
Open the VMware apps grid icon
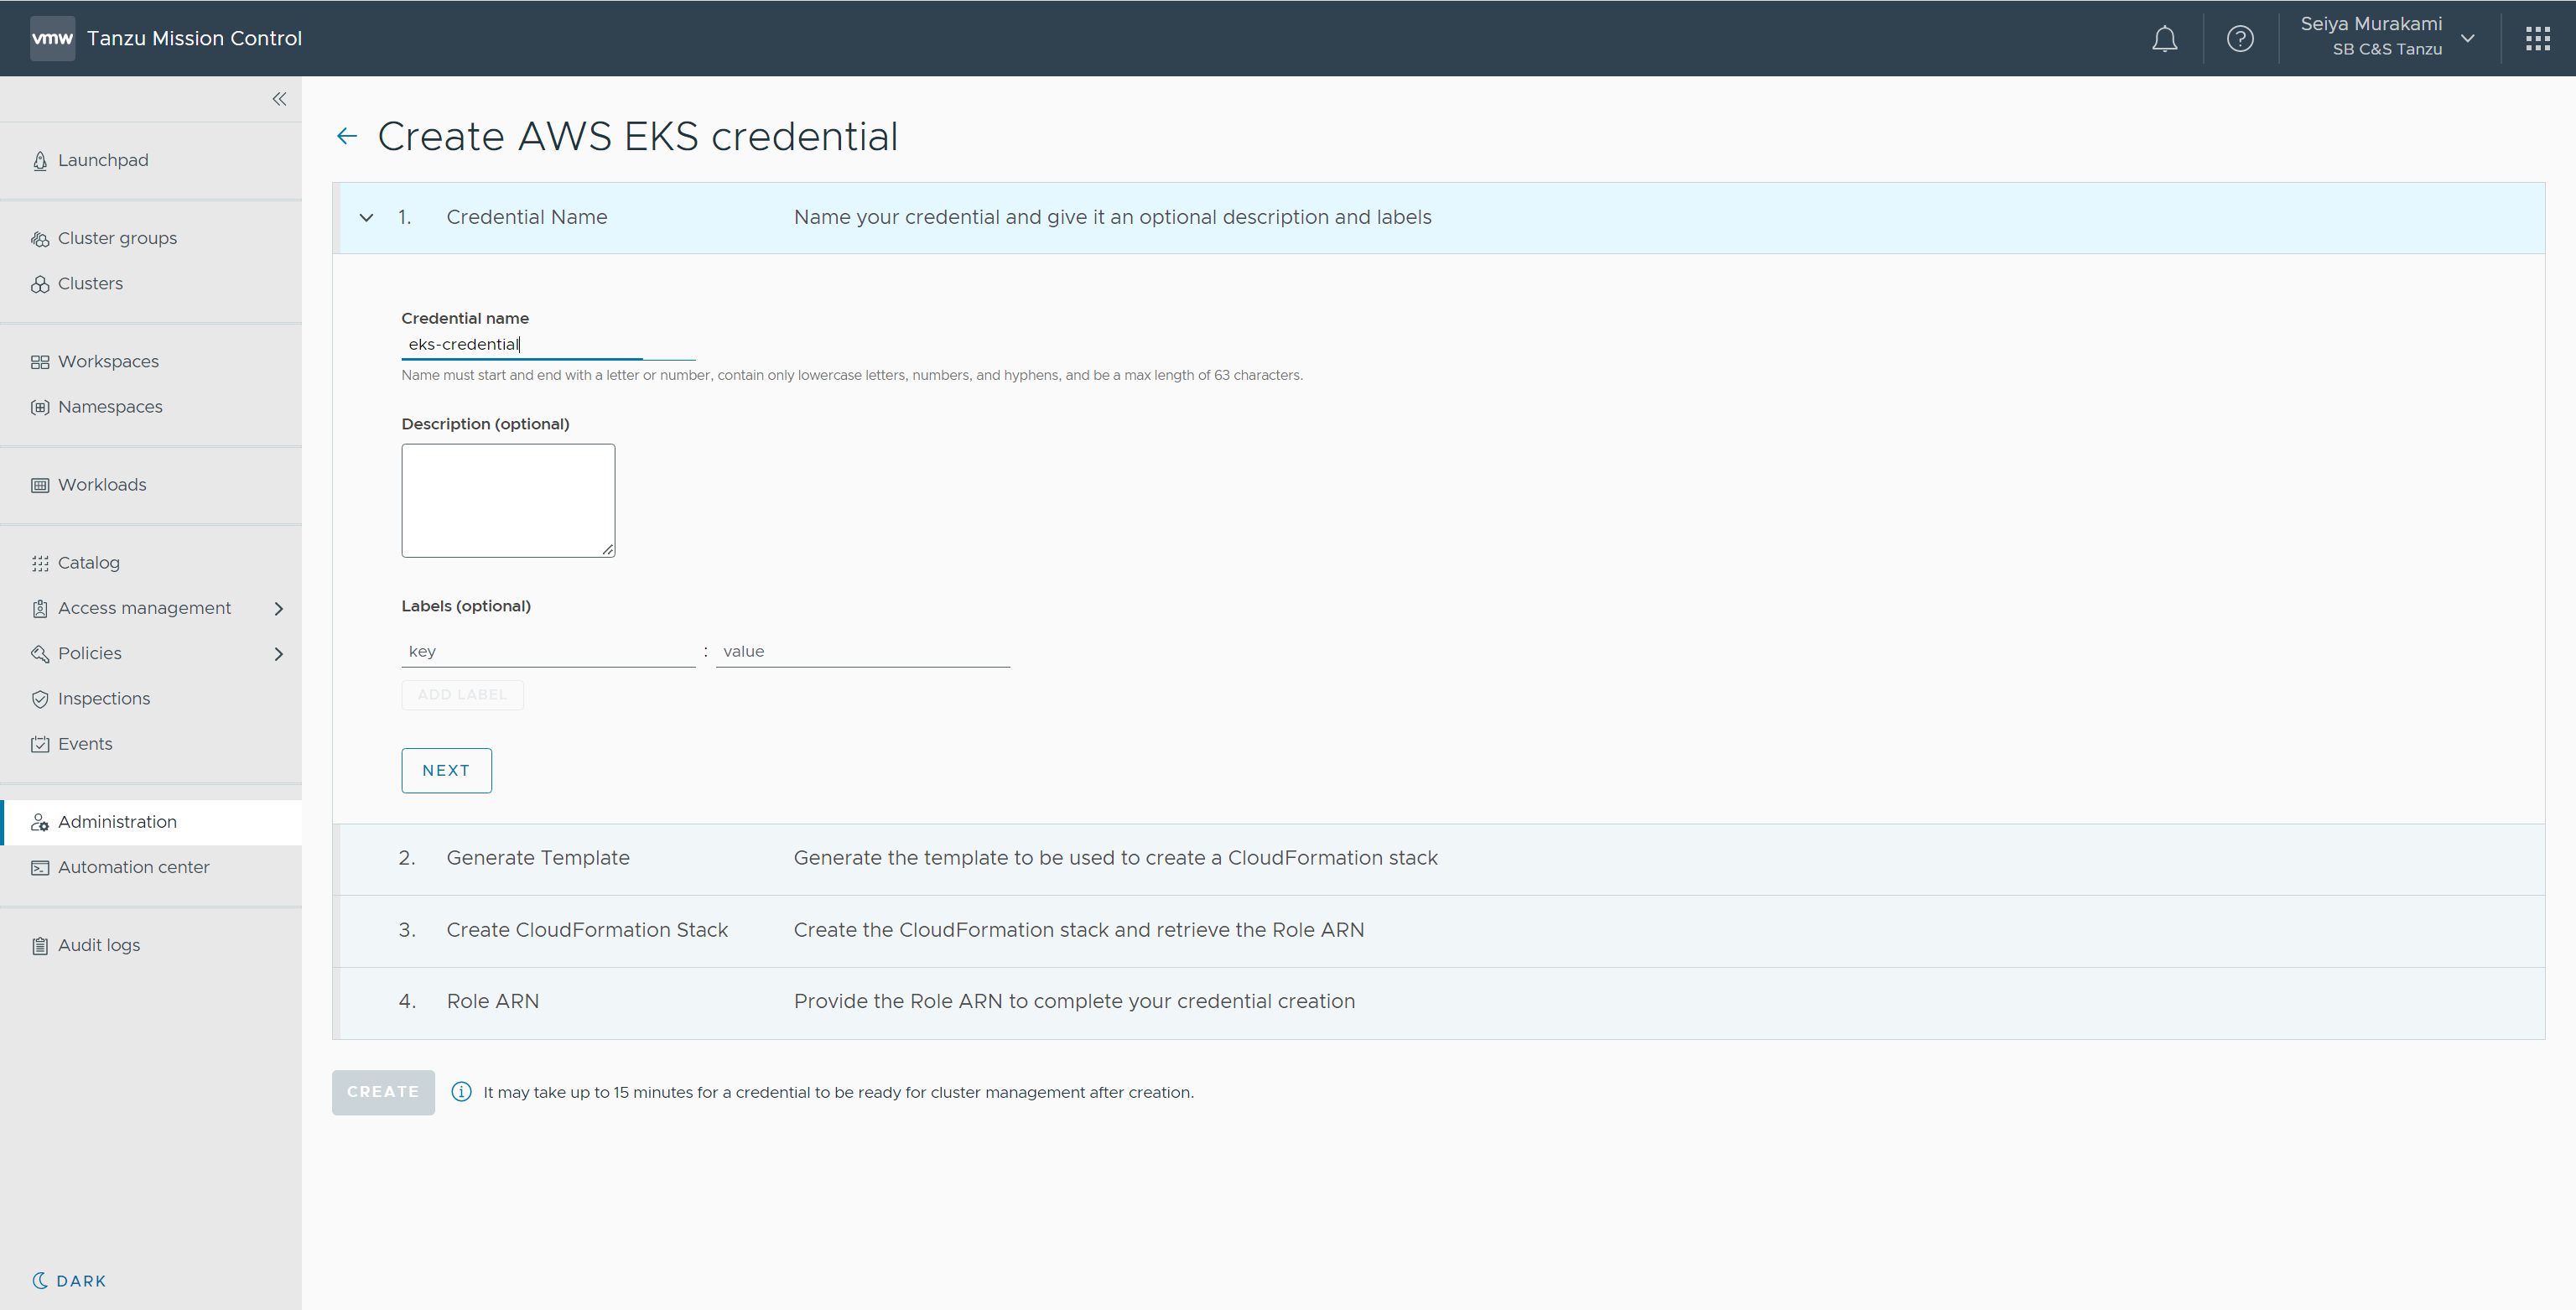tap(2537, 39)
